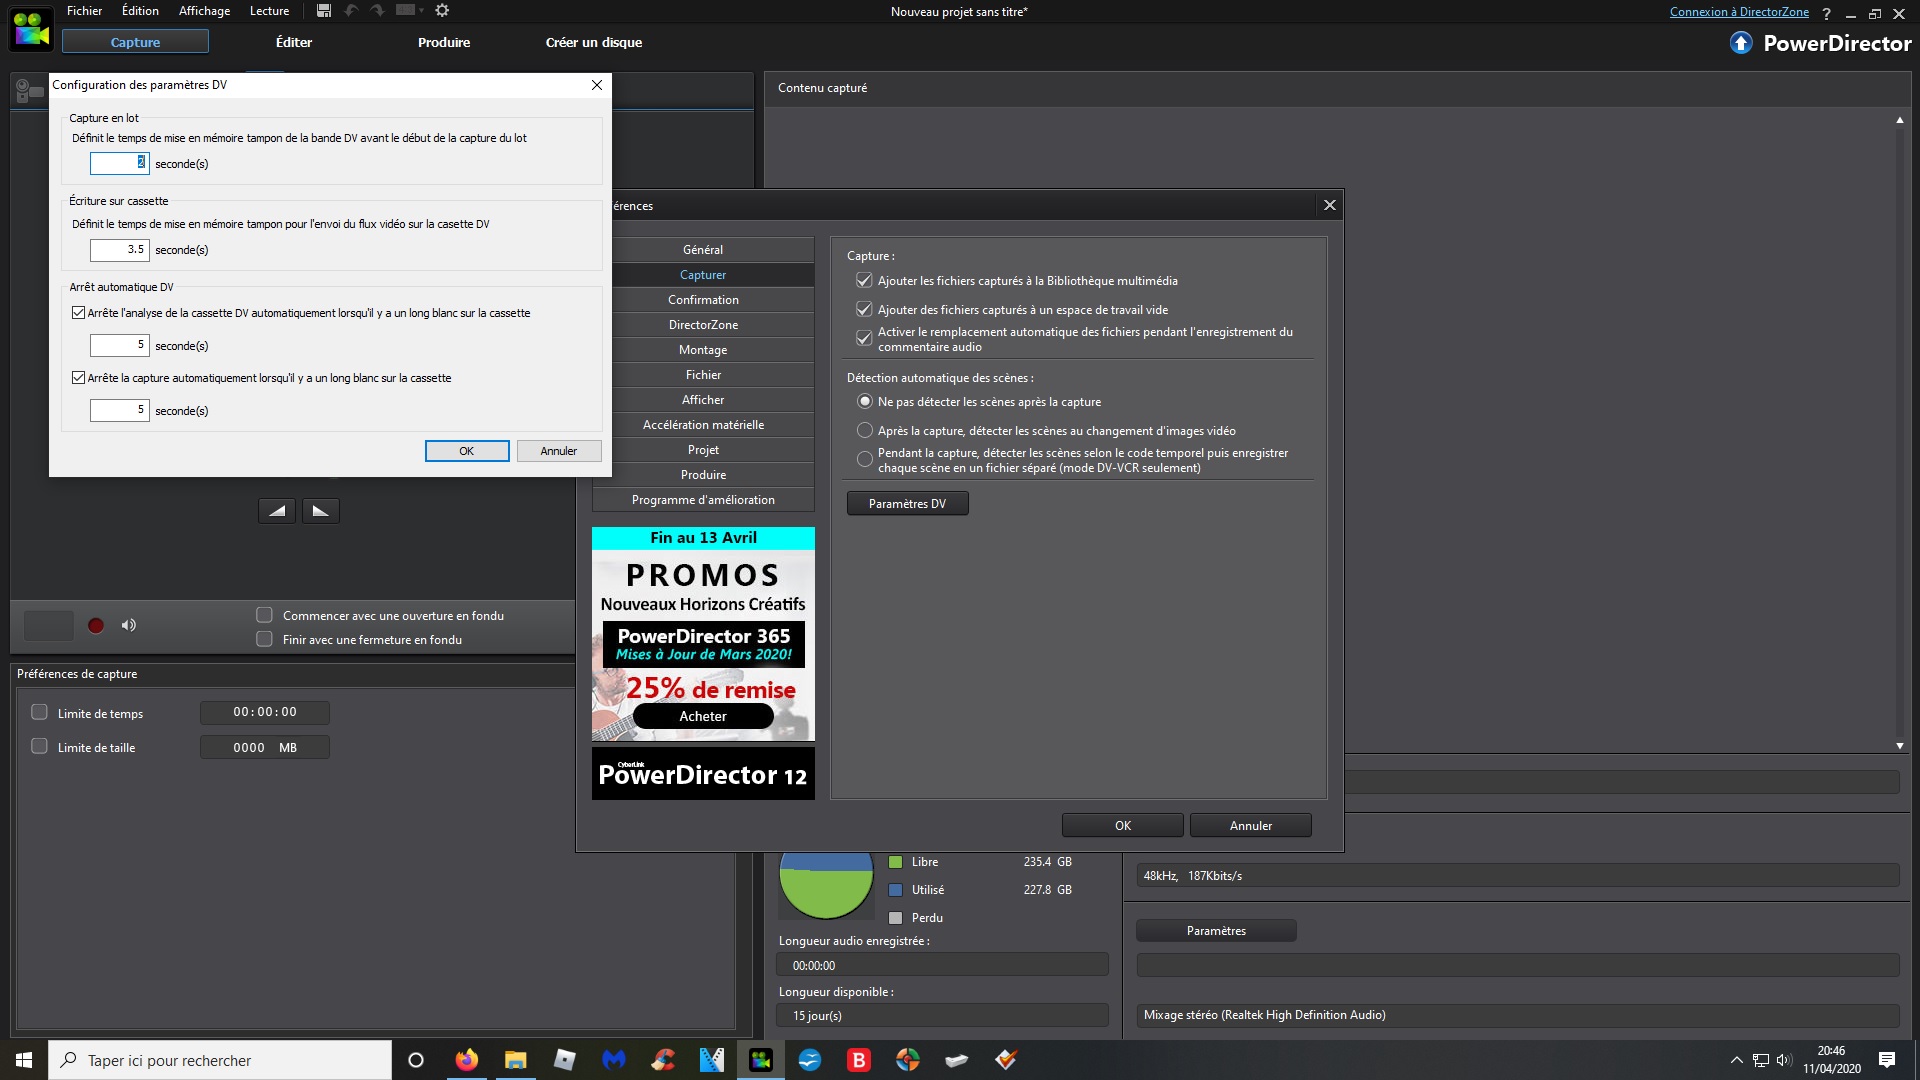This screenshot has width=1920, height=1080.
Task: Click the fade-in ramp icon button
Action: [277, 511]
